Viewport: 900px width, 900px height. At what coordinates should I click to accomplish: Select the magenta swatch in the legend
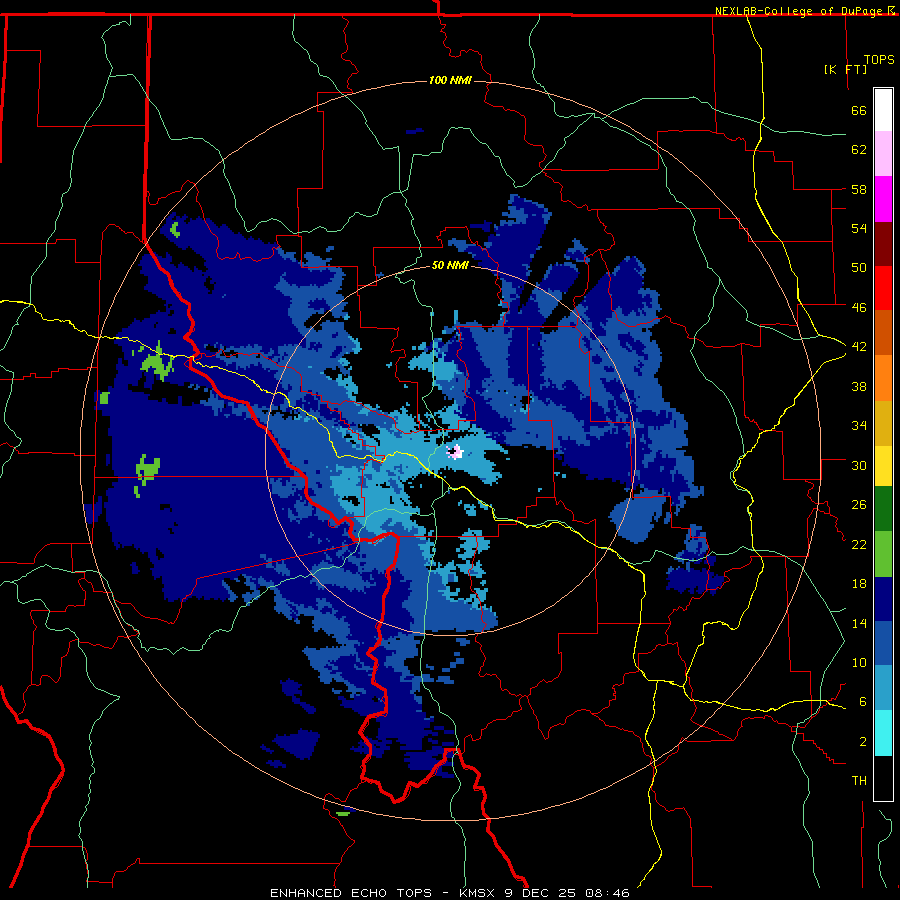(883, 199)
